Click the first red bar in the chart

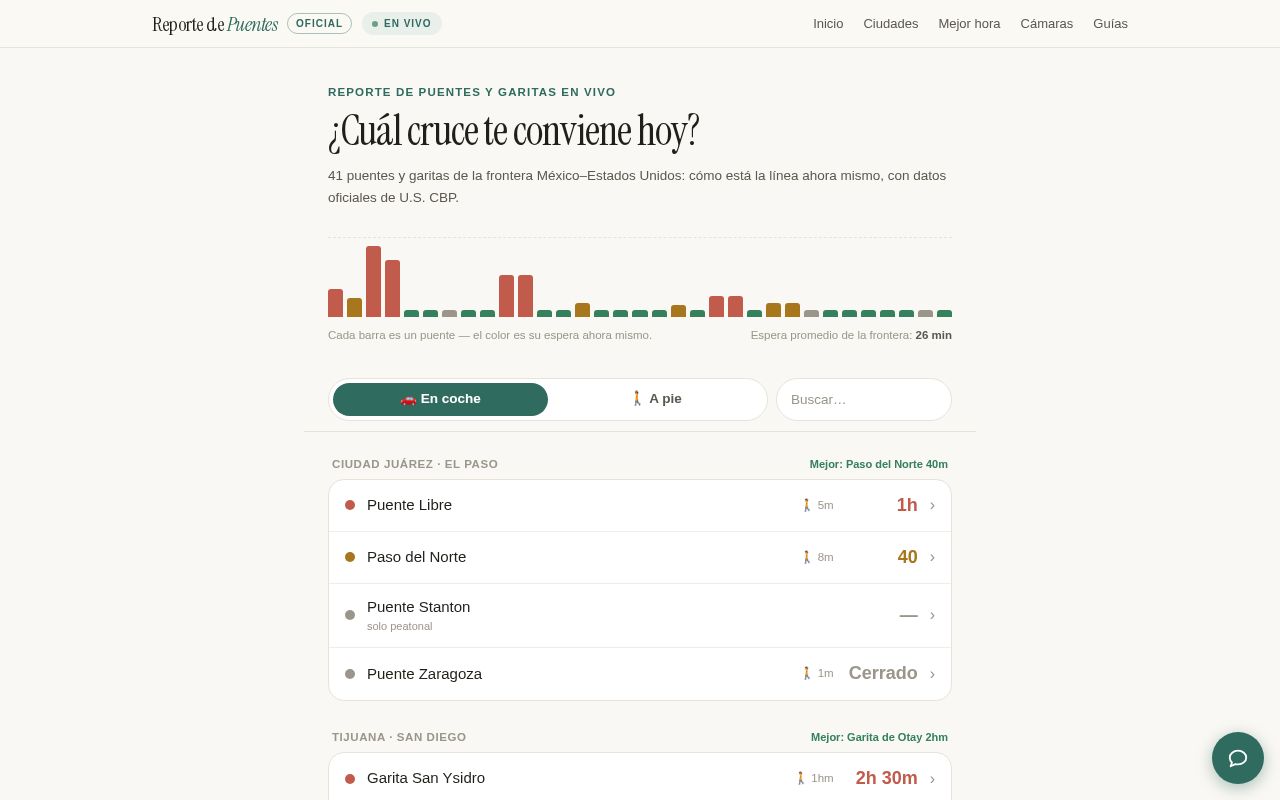tap(335, 303)
